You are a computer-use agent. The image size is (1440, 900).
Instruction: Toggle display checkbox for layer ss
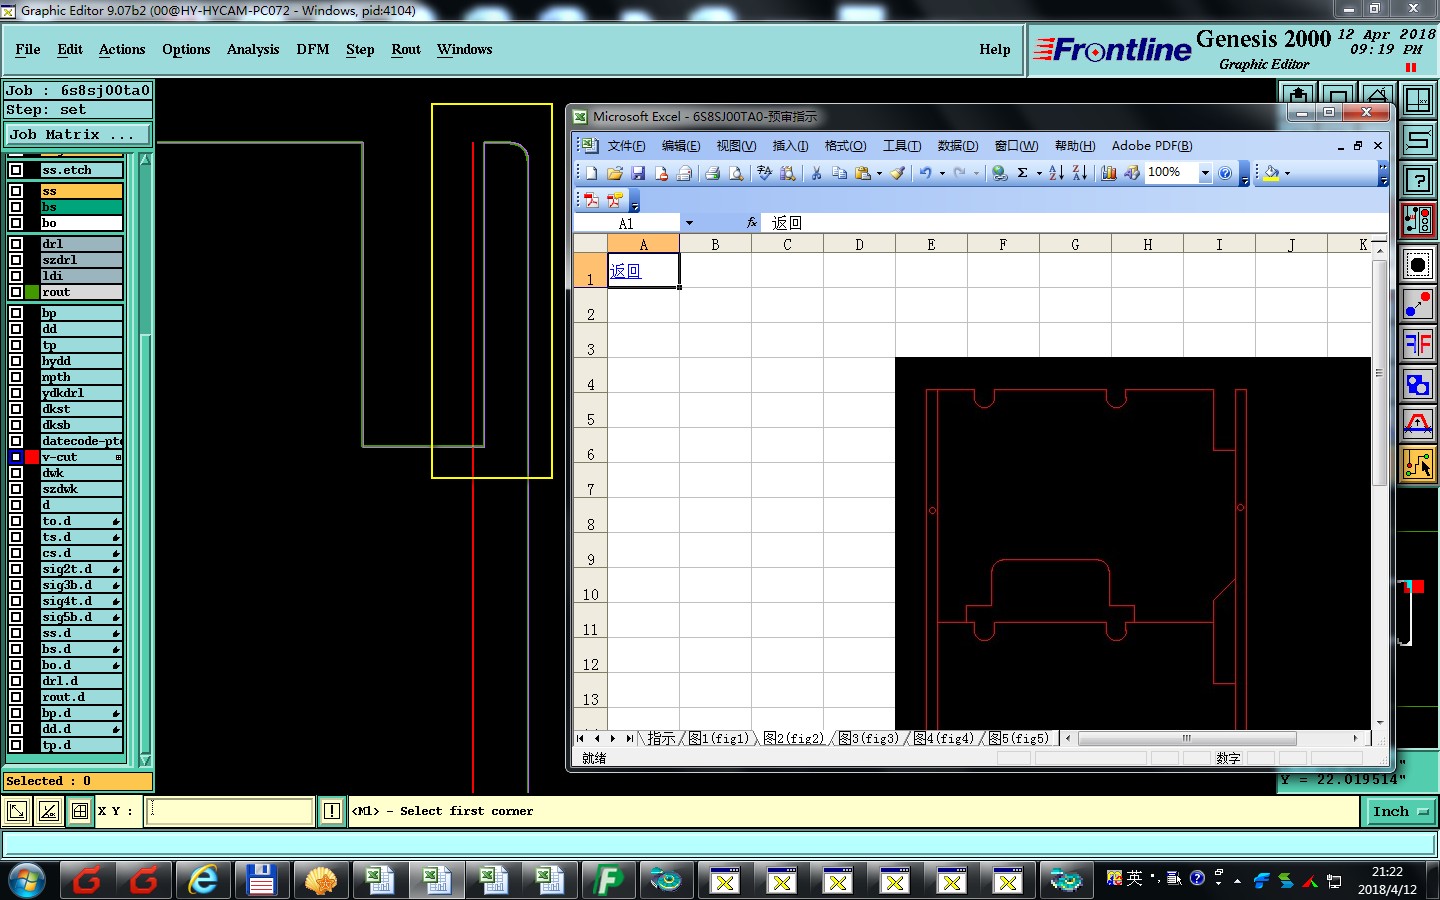16,191
